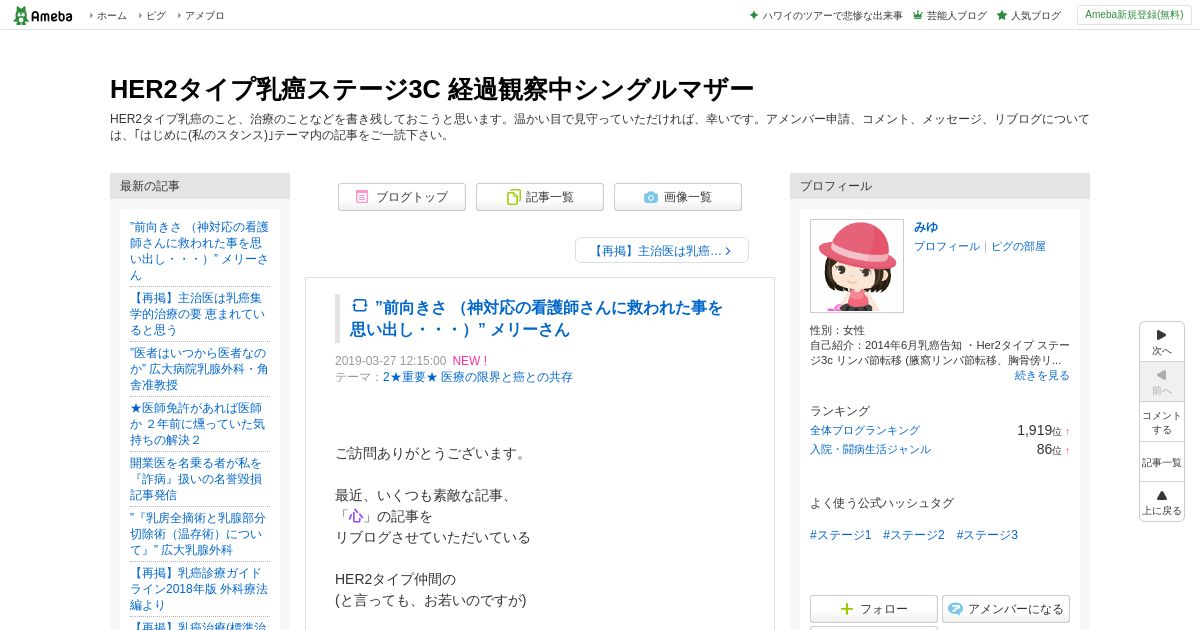Click the Ameba logo
Viewport: 1200px width, 630px height.
pos(42,15)
